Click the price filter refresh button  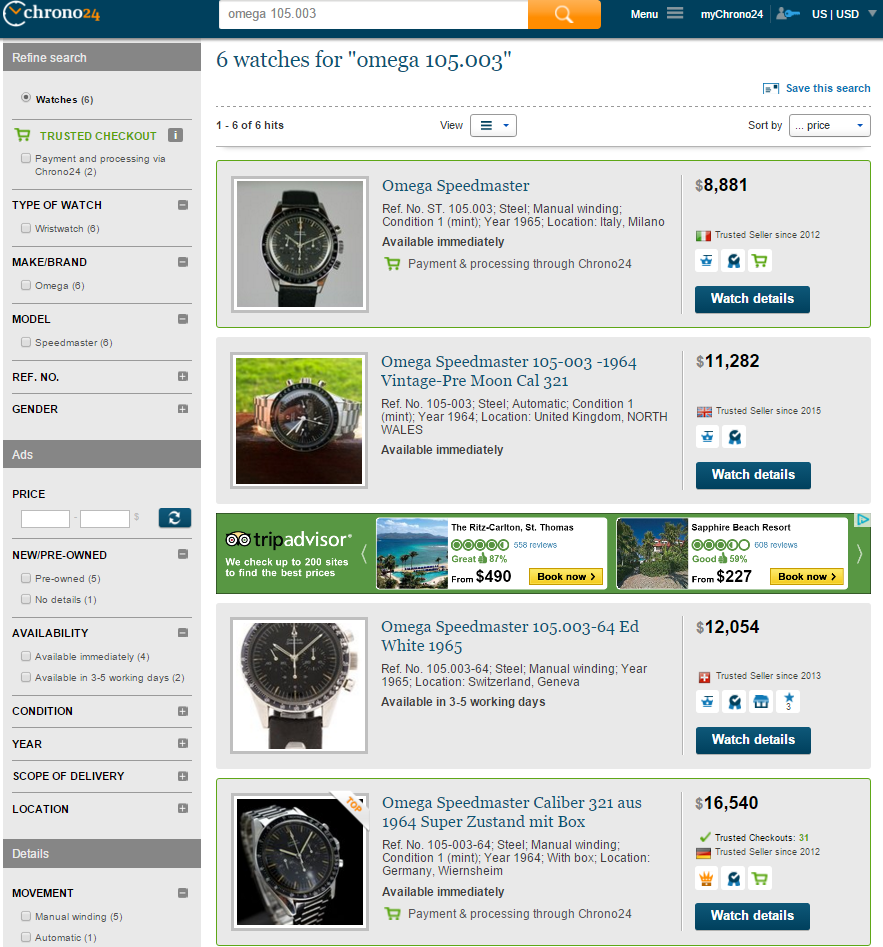174,517
